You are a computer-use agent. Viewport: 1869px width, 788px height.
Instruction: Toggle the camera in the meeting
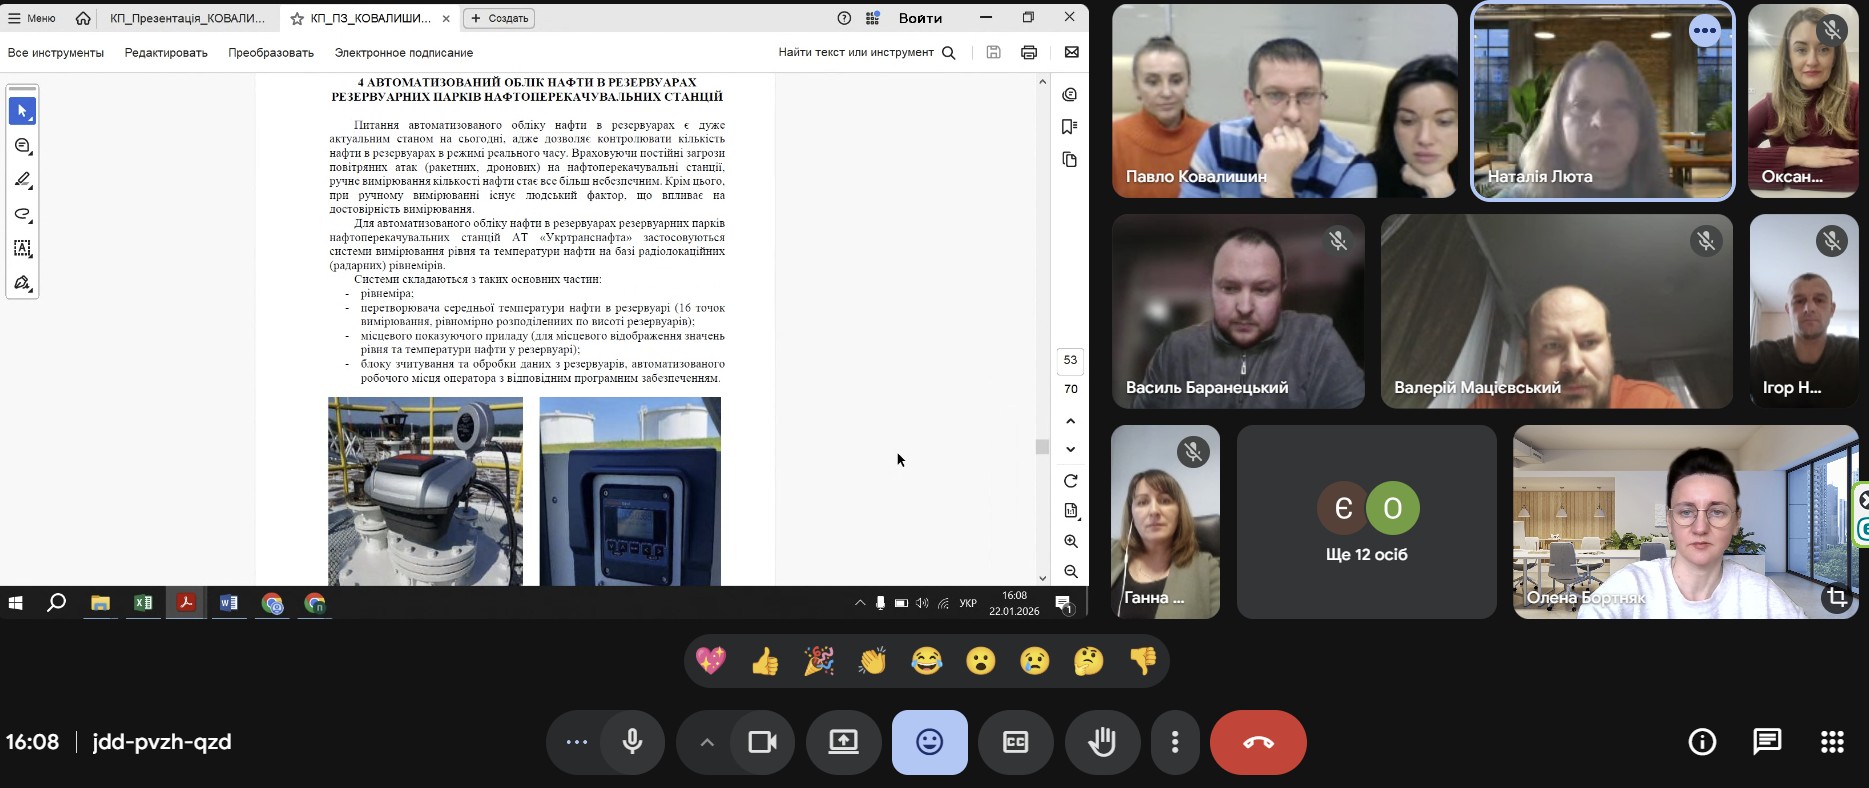point(763,742)
